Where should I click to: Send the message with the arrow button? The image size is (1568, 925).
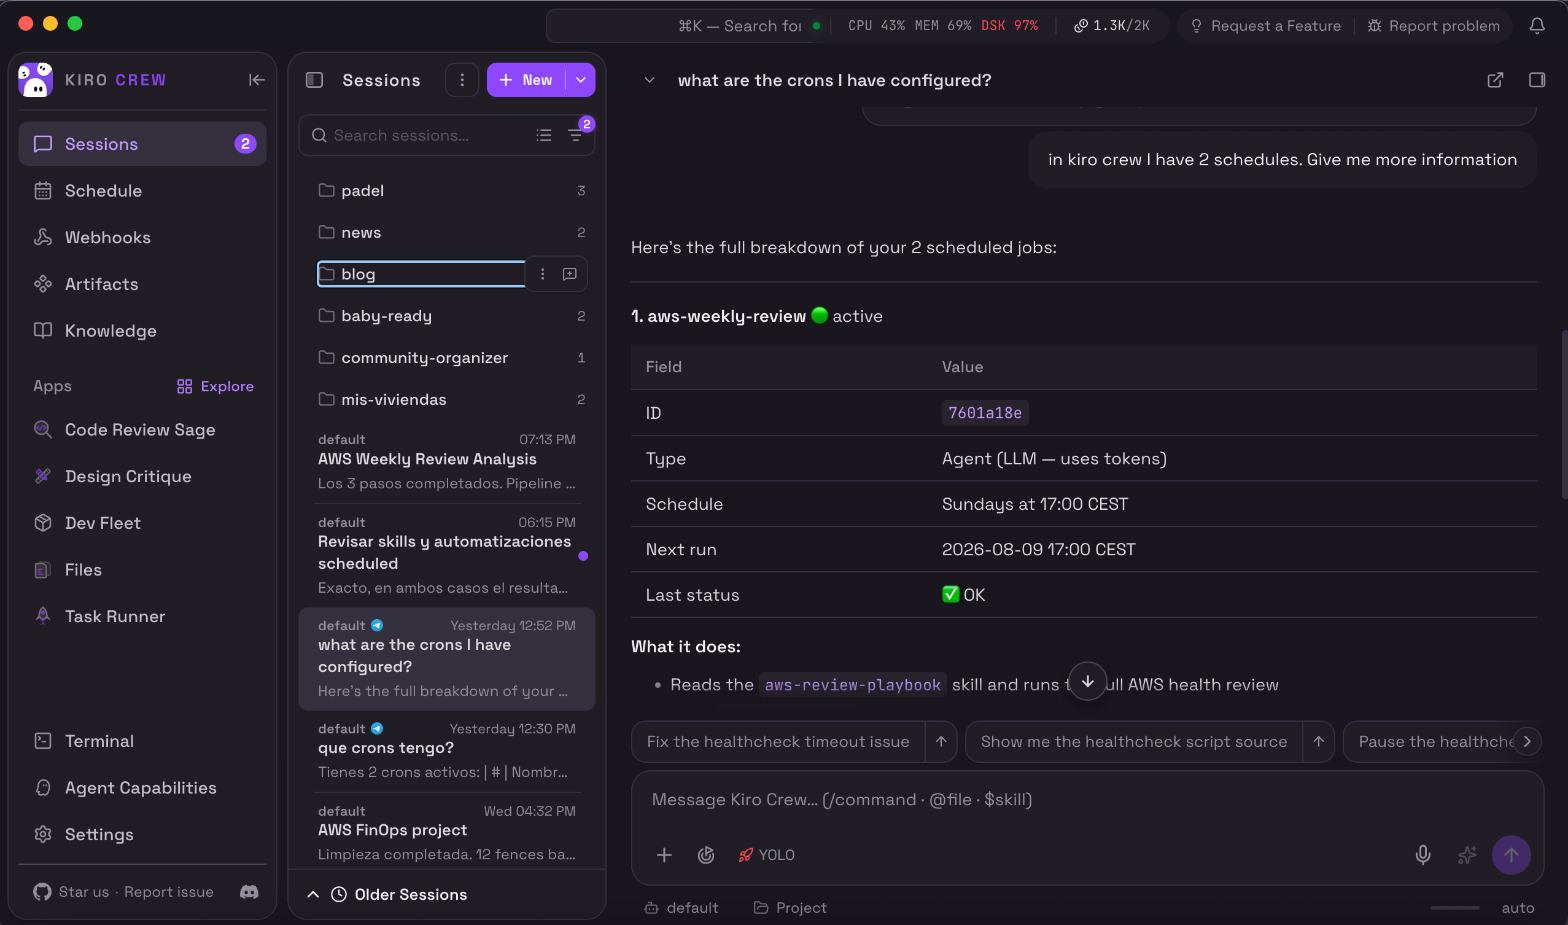[x=1512, y=855]
